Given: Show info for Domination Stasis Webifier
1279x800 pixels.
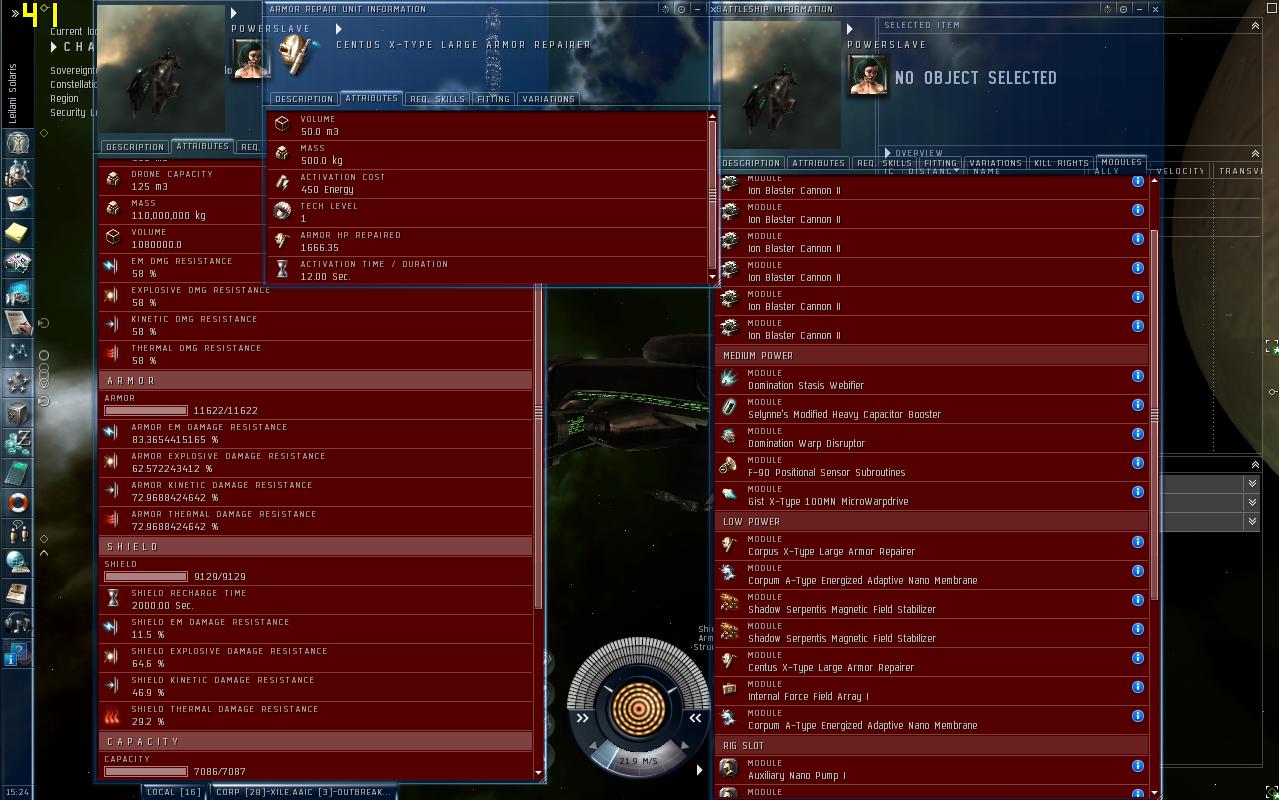Looking at the screenshot, I should tap(1137, 376).
